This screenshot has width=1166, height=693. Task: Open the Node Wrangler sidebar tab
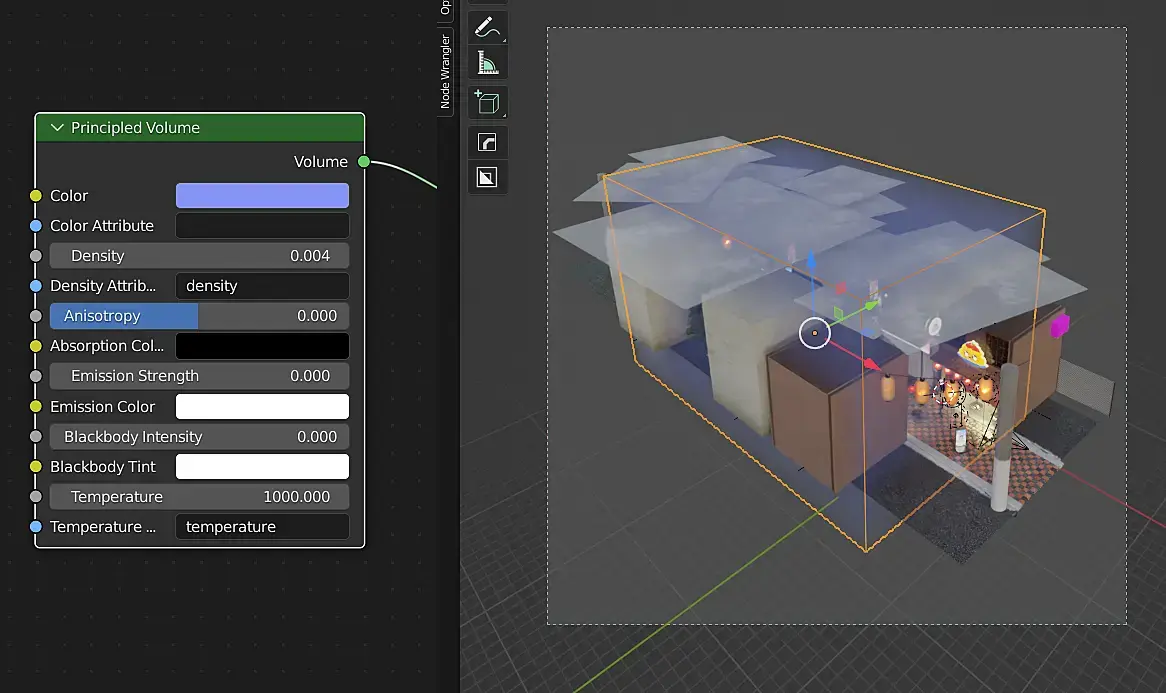coord(446,72)
